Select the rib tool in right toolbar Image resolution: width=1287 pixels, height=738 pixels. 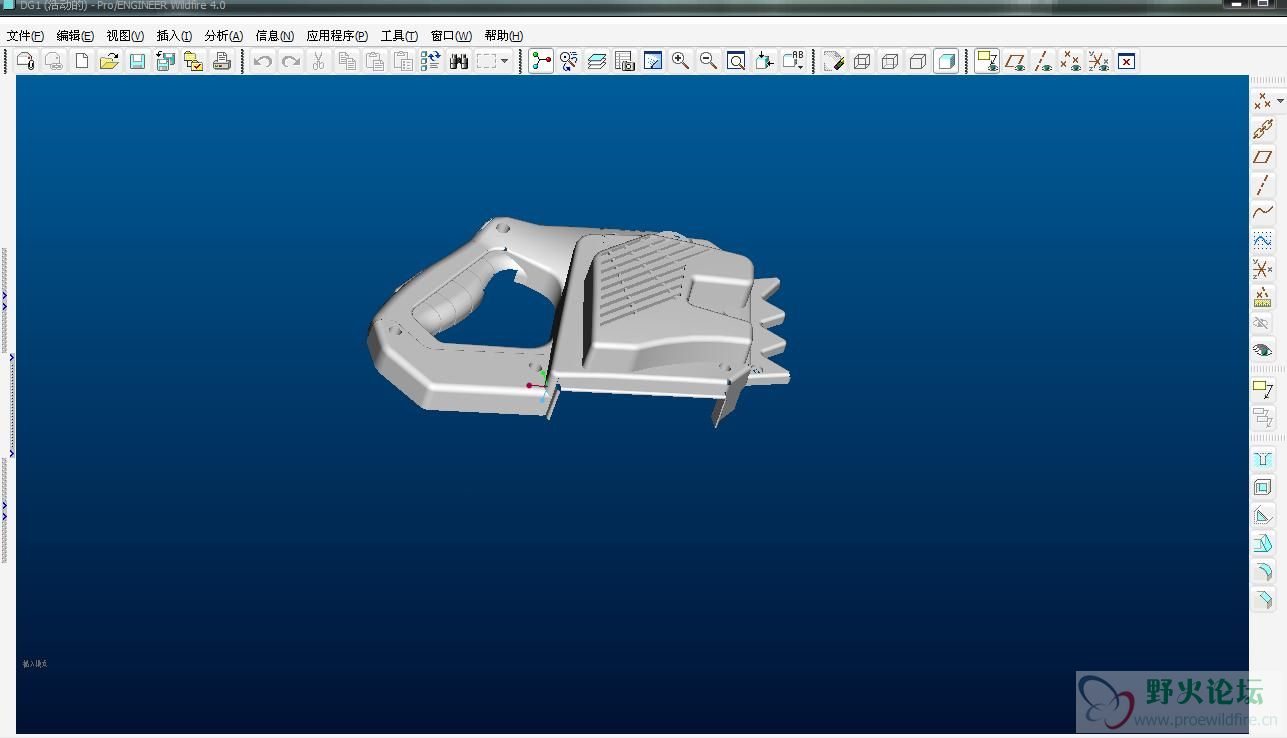(x=1262, y=516)
